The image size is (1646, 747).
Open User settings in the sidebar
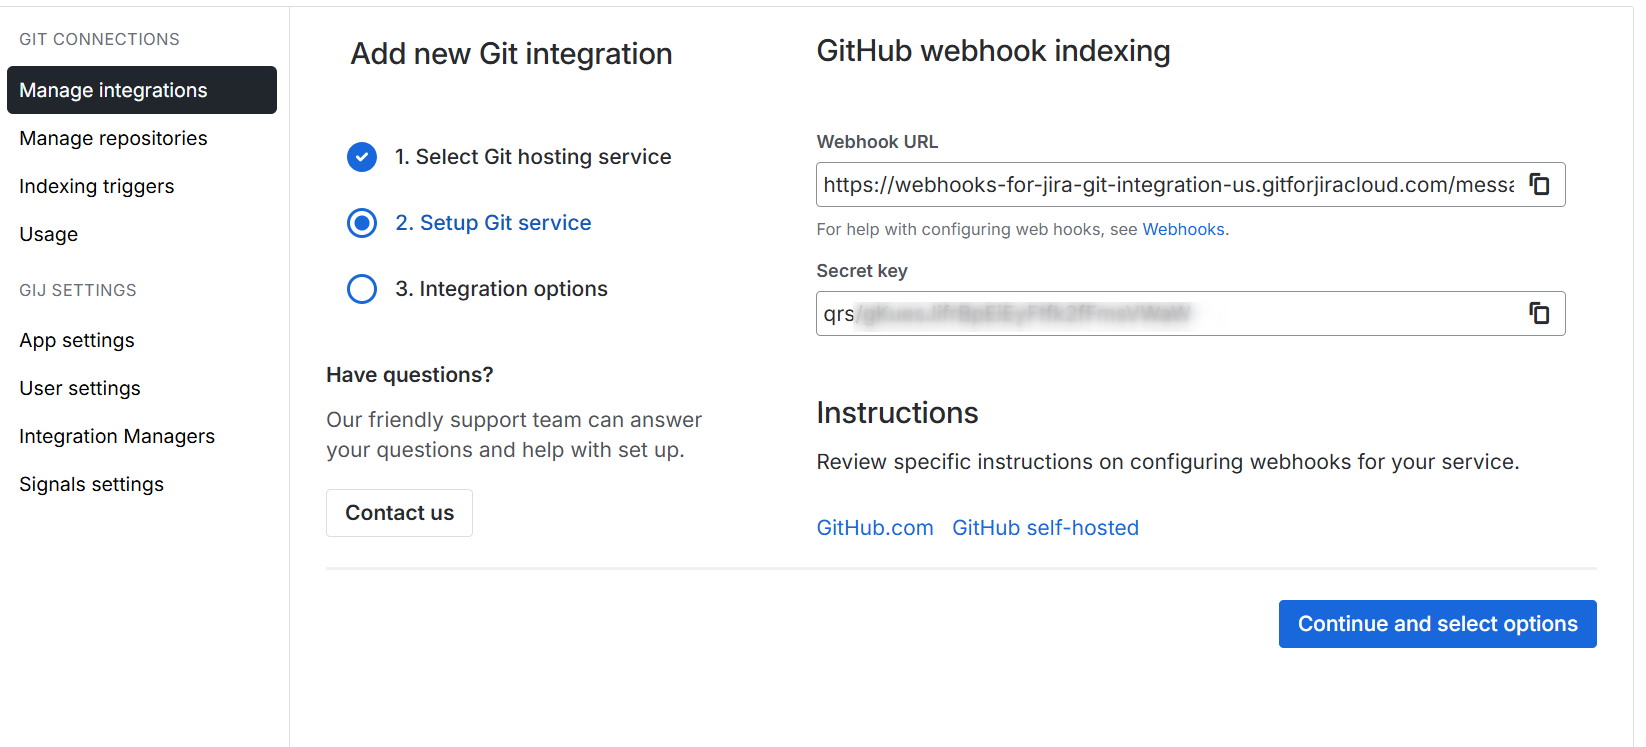[x=79, y=388]
